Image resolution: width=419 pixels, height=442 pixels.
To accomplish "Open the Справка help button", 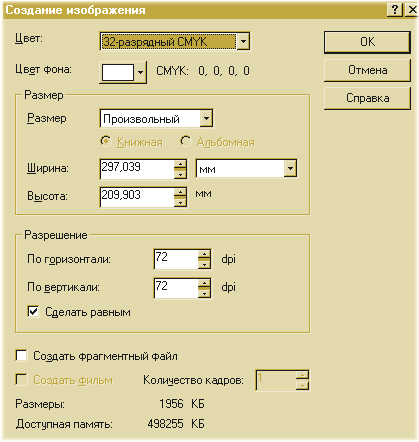I will [367, 98].
